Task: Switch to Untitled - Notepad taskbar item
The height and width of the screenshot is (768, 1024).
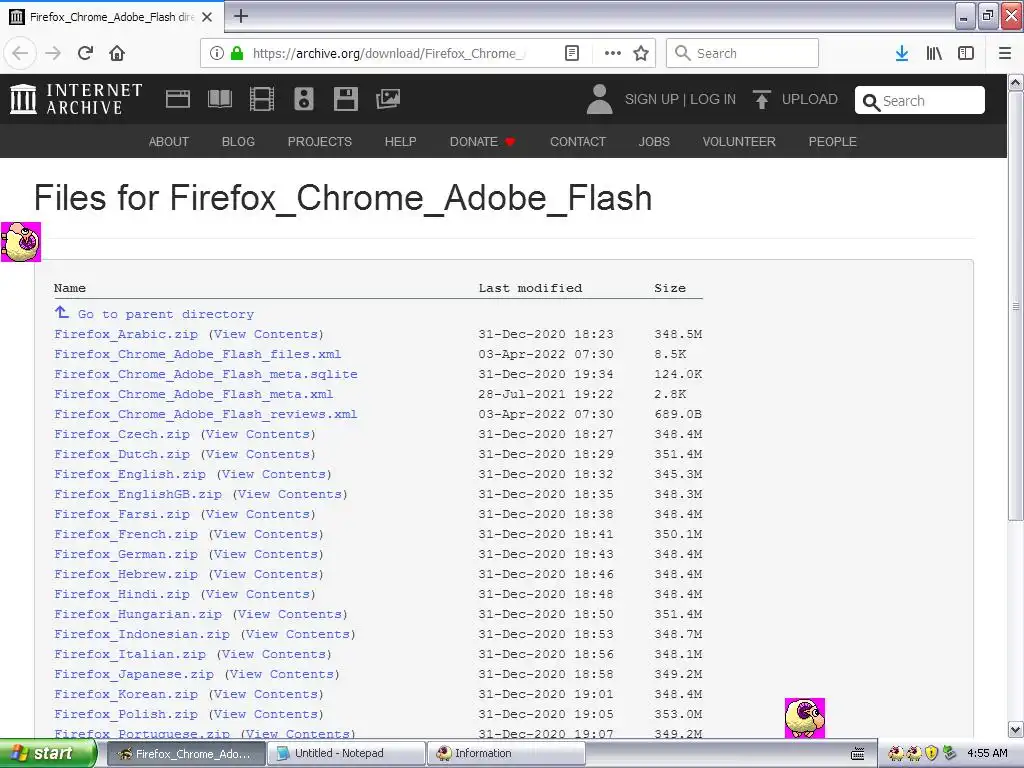Action: [x=345, y=754]
